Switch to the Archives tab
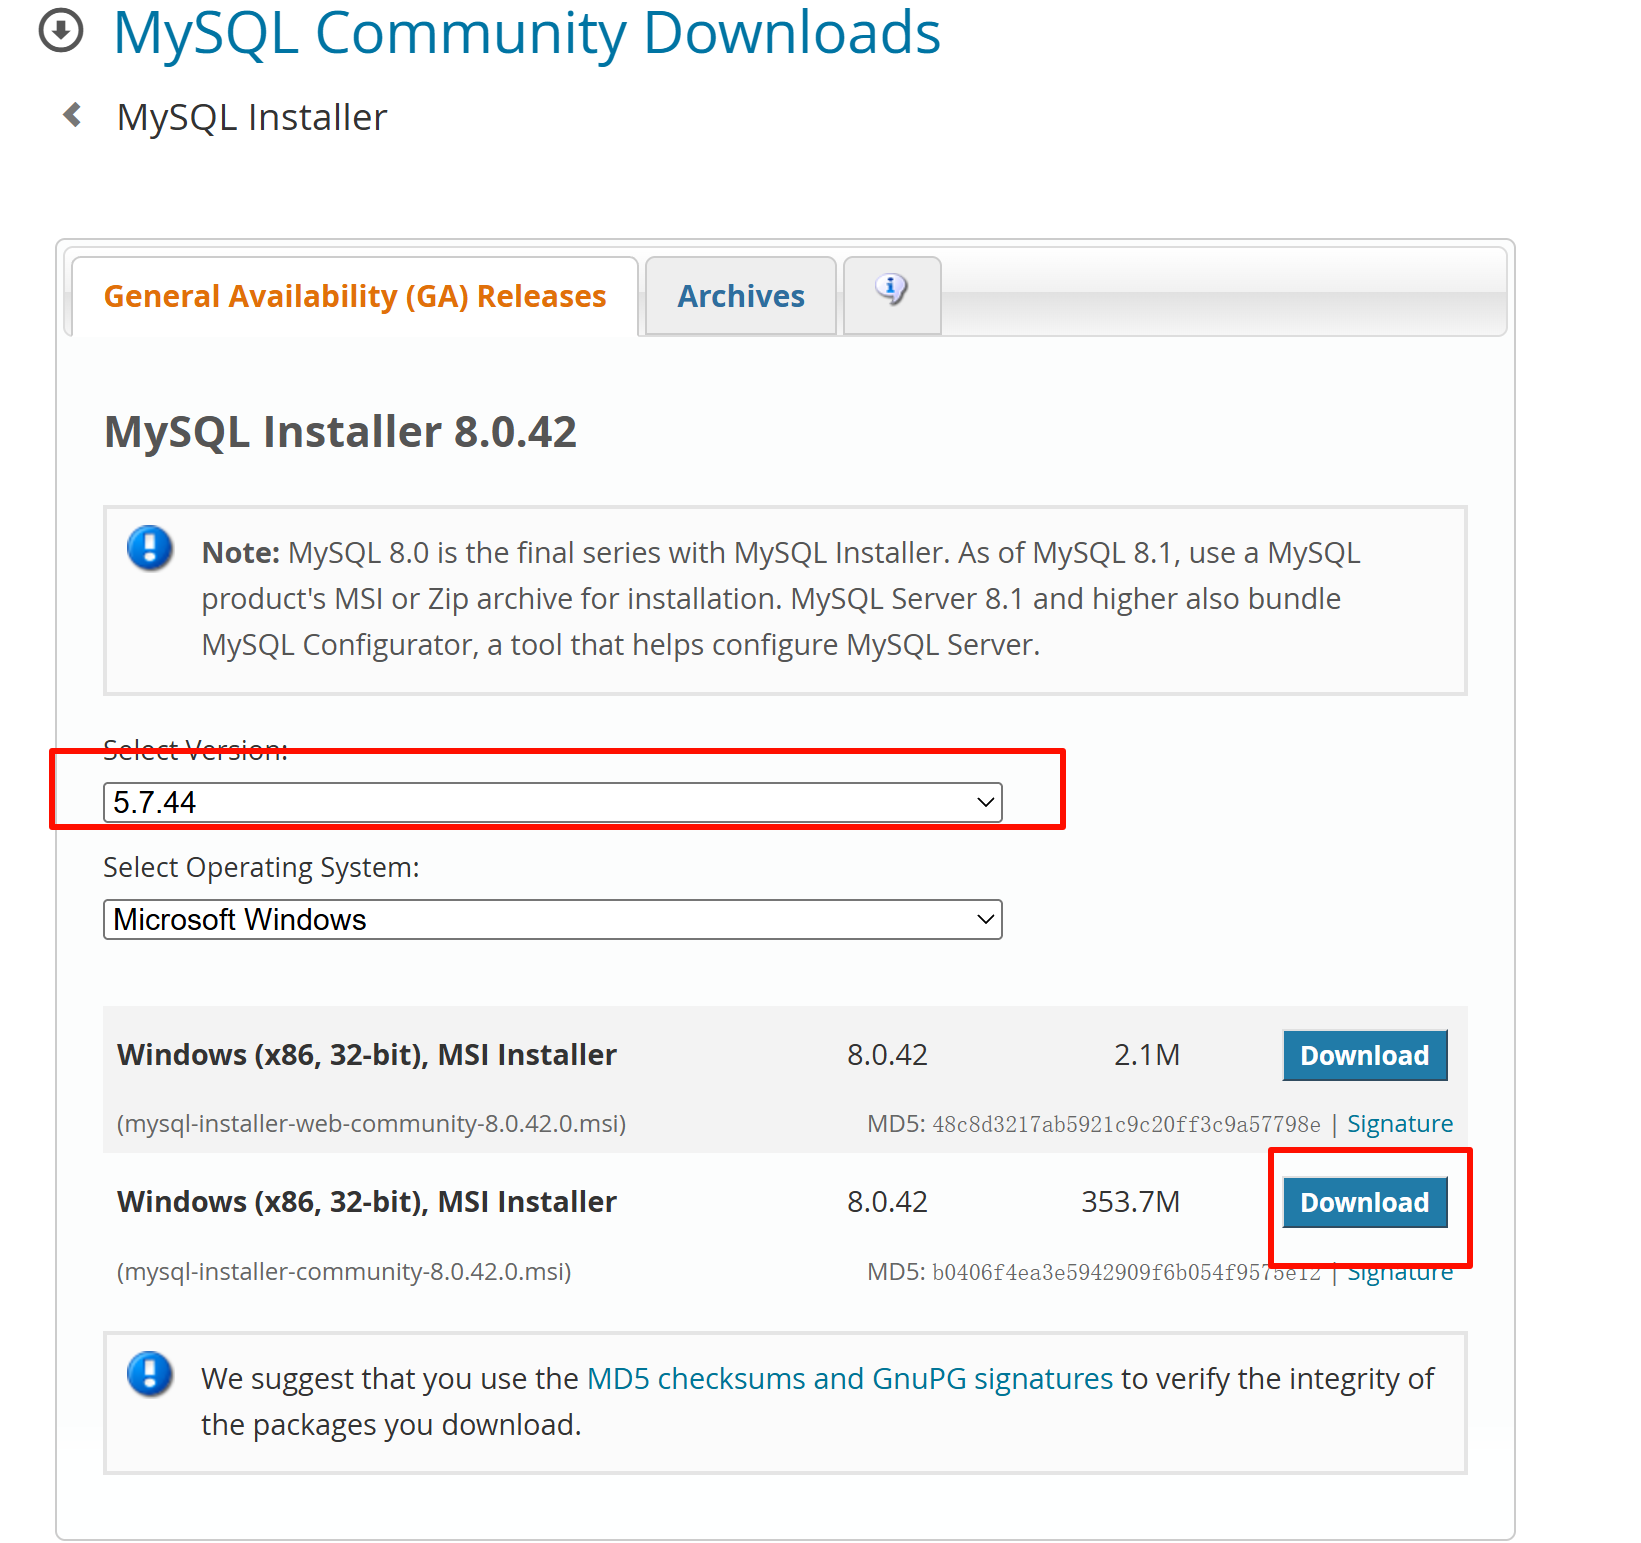 [741, 296]
